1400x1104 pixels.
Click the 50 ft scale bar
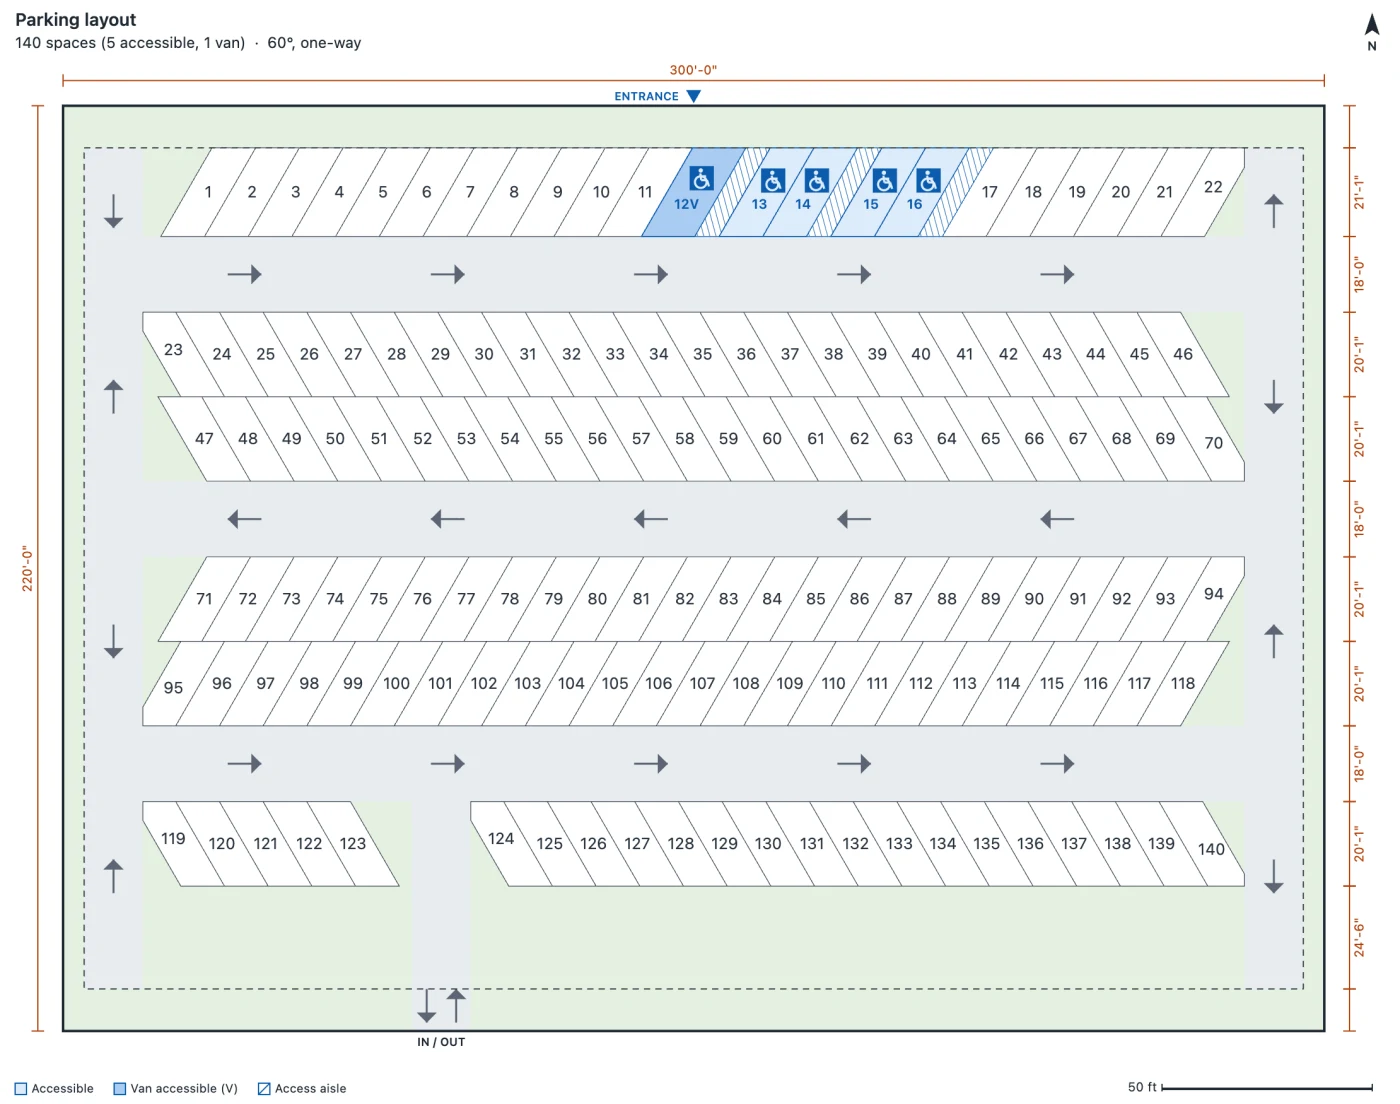tap(1267, 1087)
